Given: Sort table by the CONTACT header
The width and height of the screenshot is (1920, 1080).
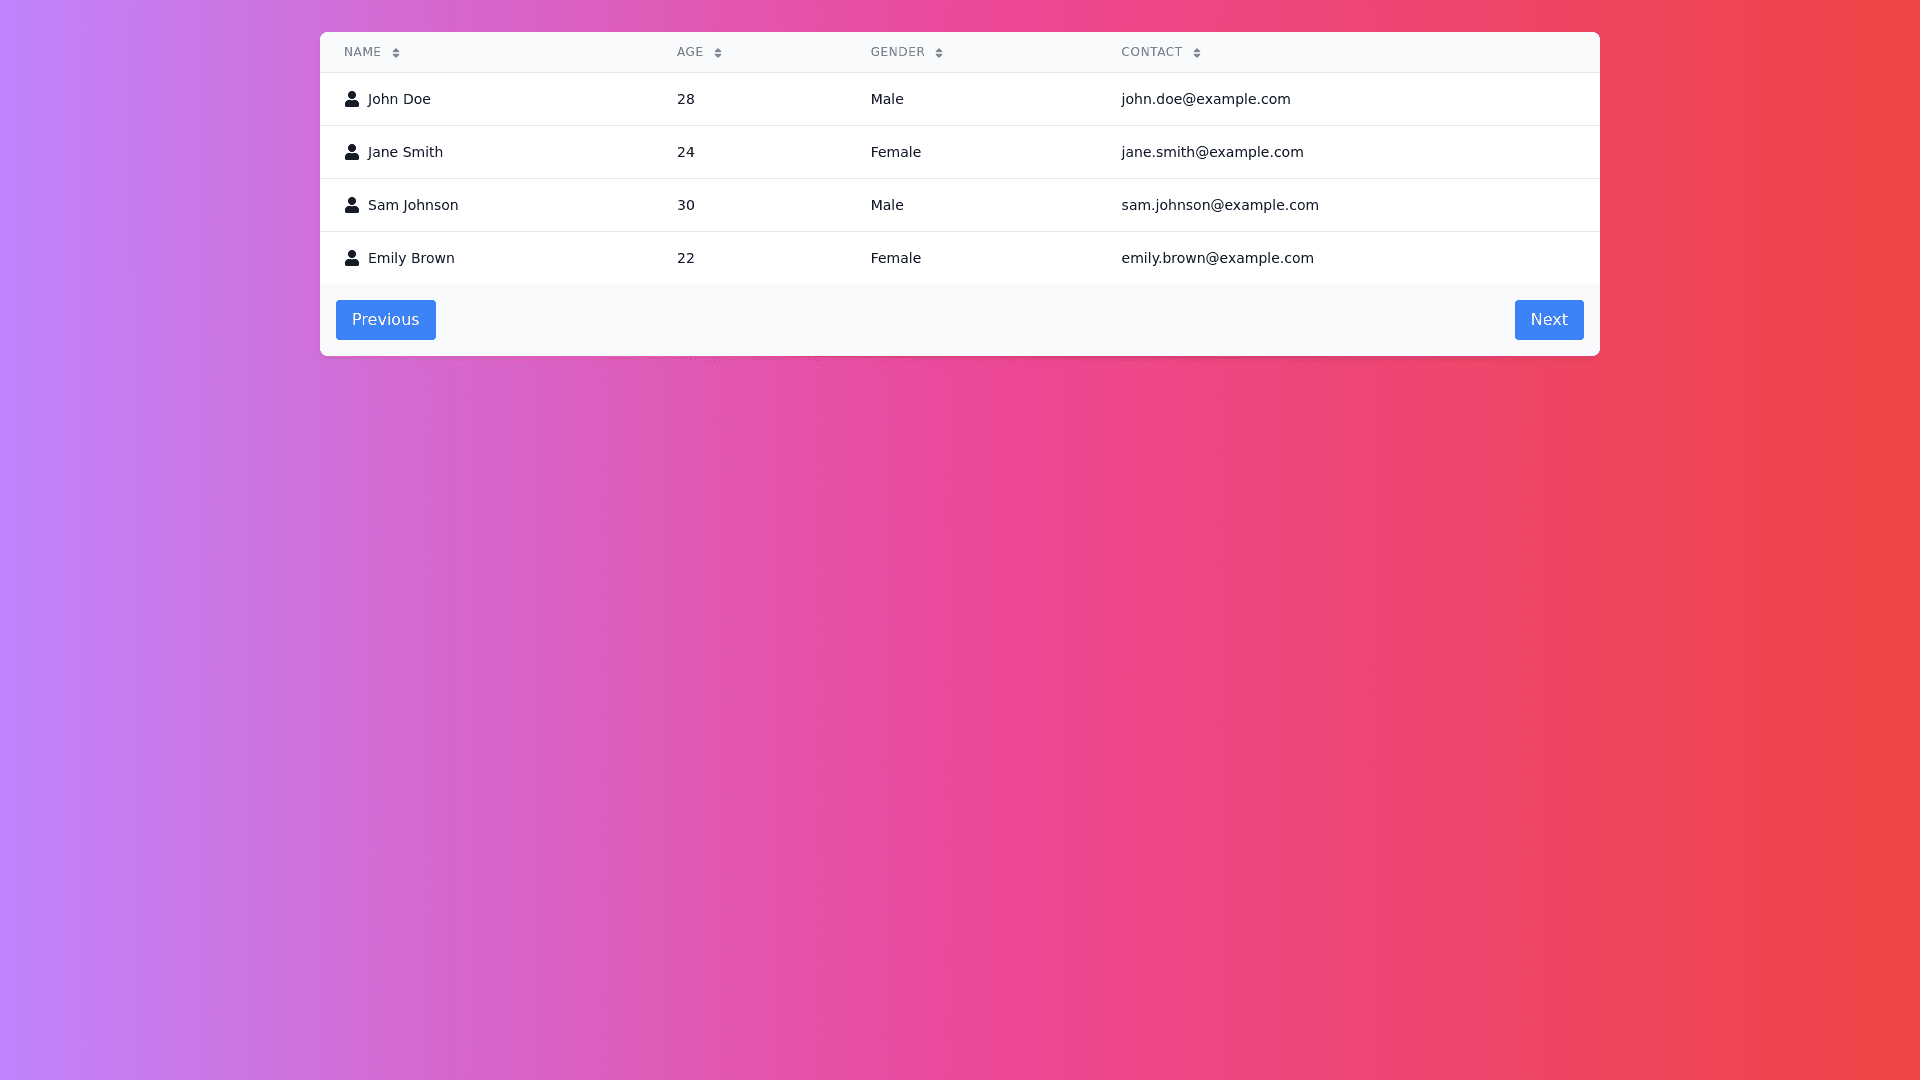Looking at the screenshot, I should point(1151,52).
